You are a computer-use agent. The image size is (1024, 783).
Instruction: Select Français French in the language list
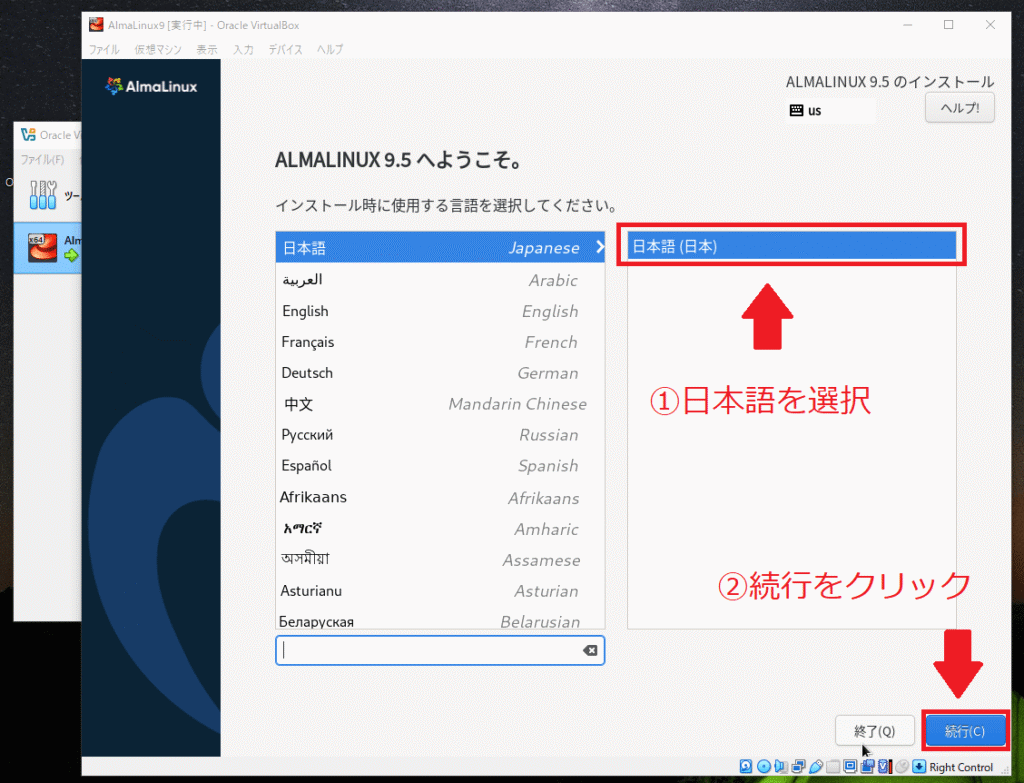click(440, 342)
